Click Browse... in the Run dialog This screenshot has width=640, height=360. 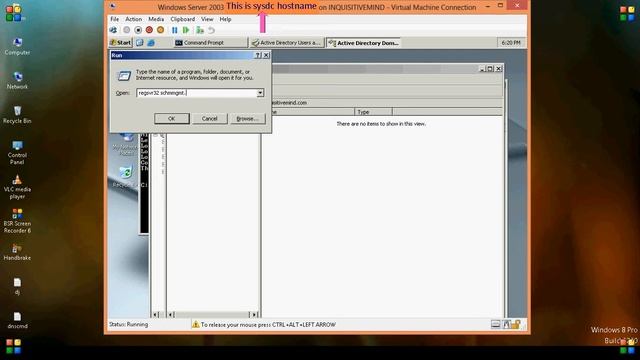click(x=247, y=118)
